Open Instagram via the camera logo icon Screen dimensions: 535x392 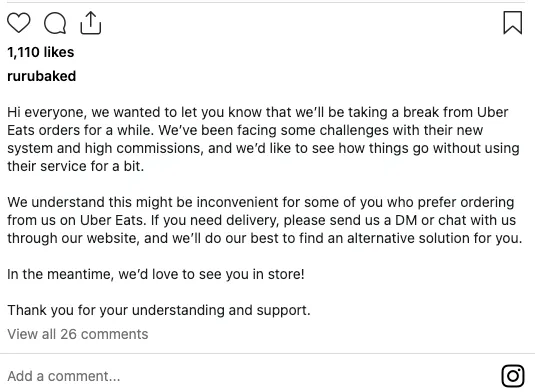coord(513,376)
